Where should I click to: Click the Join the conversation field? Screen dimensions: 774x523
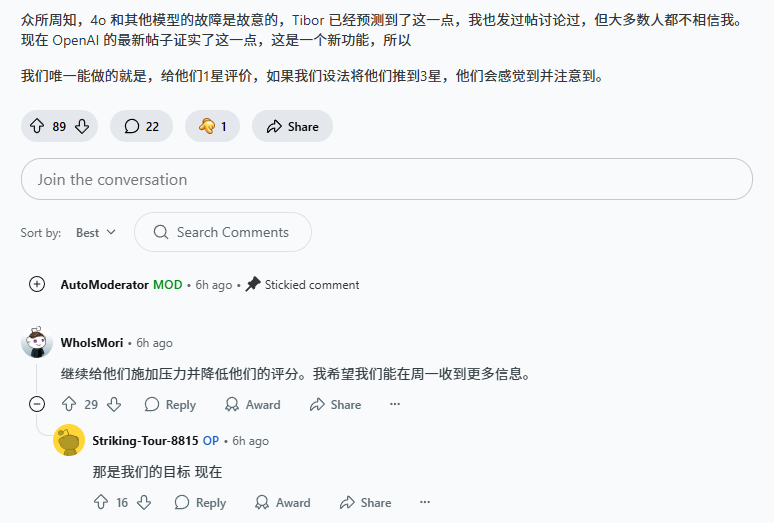pos(386,179)
